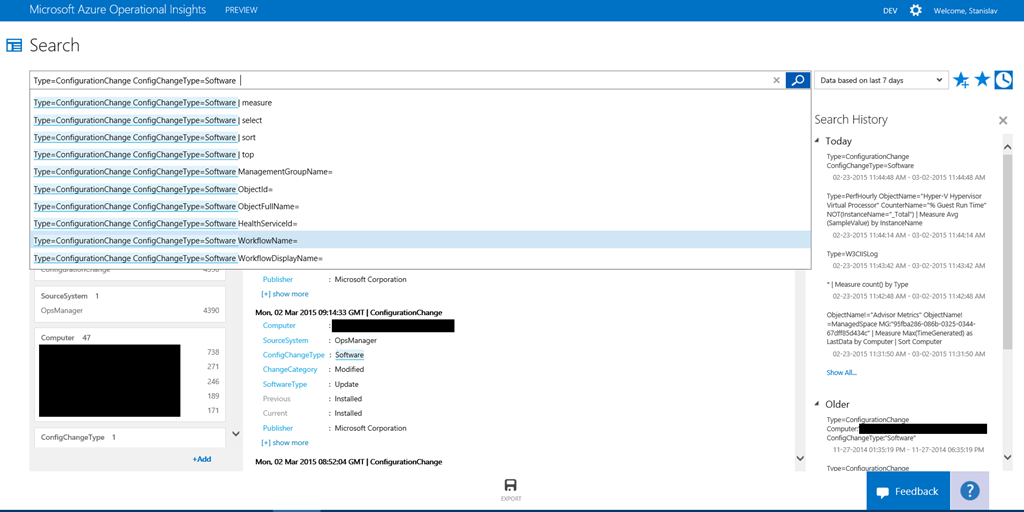The width and height of the screenshot is (1024, 512).
Task: Click the Export disk icon
Action: pos(511,486)
